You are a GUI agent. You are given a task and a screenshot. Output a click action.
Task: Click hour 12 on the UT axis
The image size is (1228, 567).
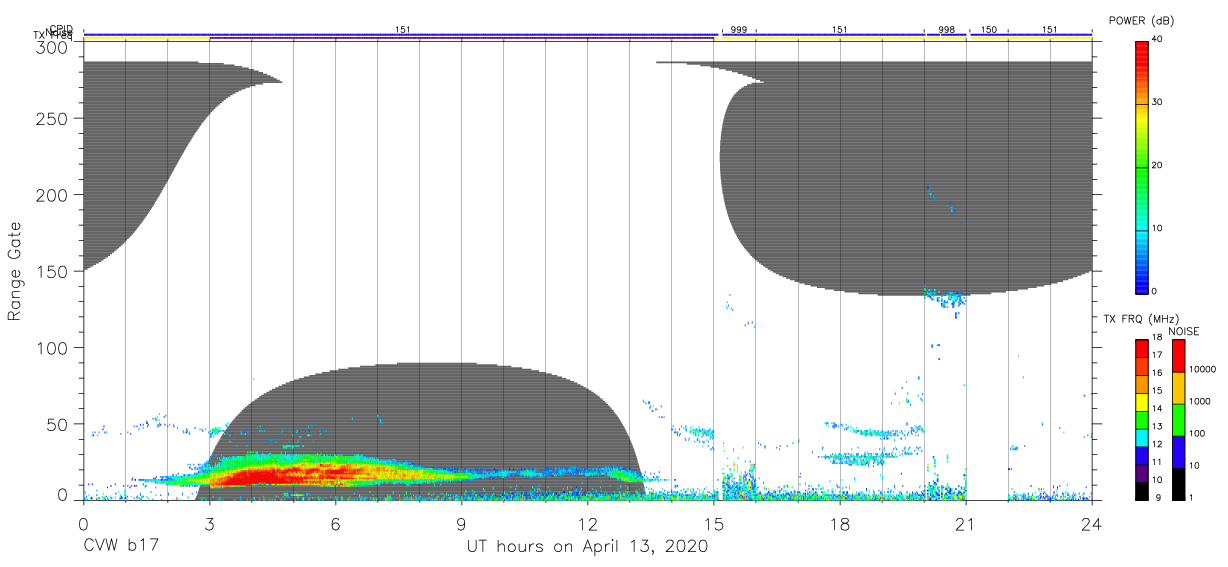[587, 524]
